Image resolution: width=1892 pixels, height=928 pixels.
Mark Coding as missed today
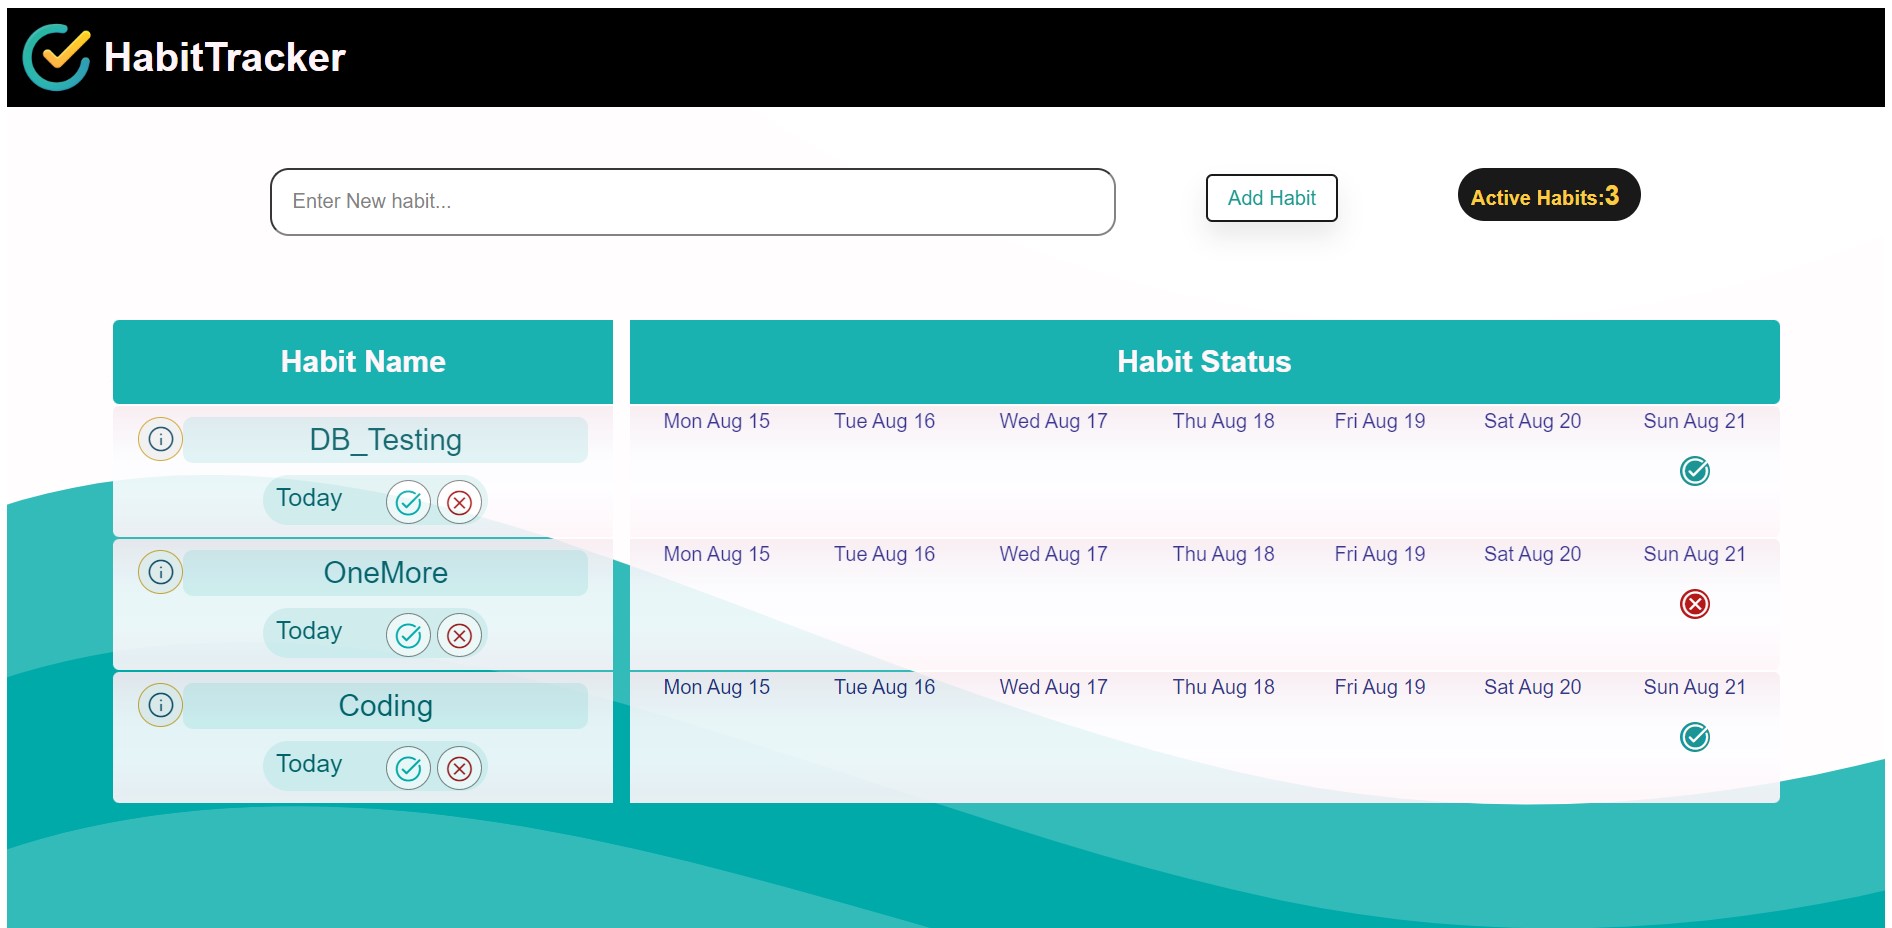459,768
